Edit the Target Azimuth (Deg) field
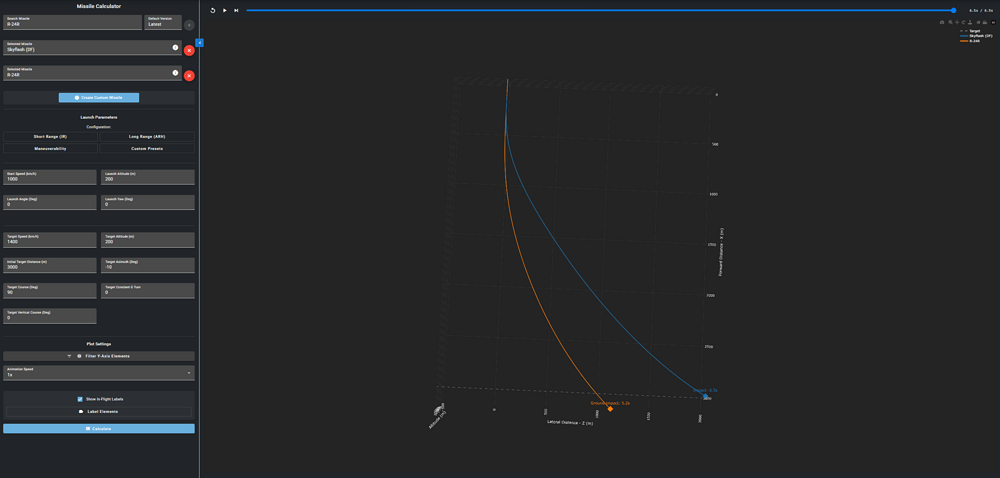This screenshot has width=1000, height=478. pos(147,265)
